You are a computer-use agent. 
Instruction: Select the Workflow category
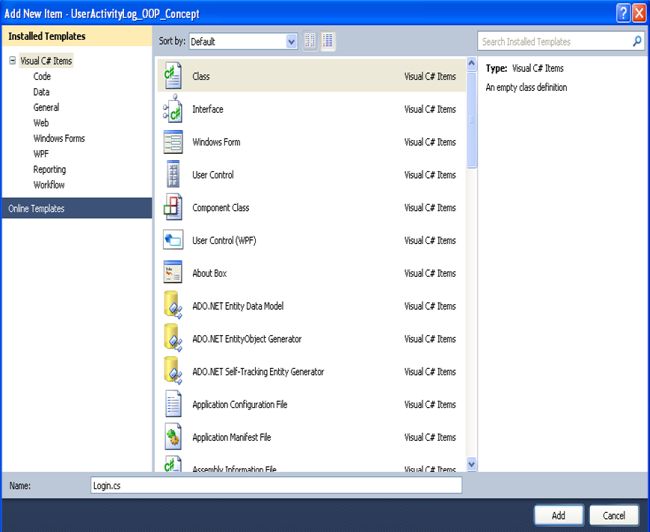(49, 185)
